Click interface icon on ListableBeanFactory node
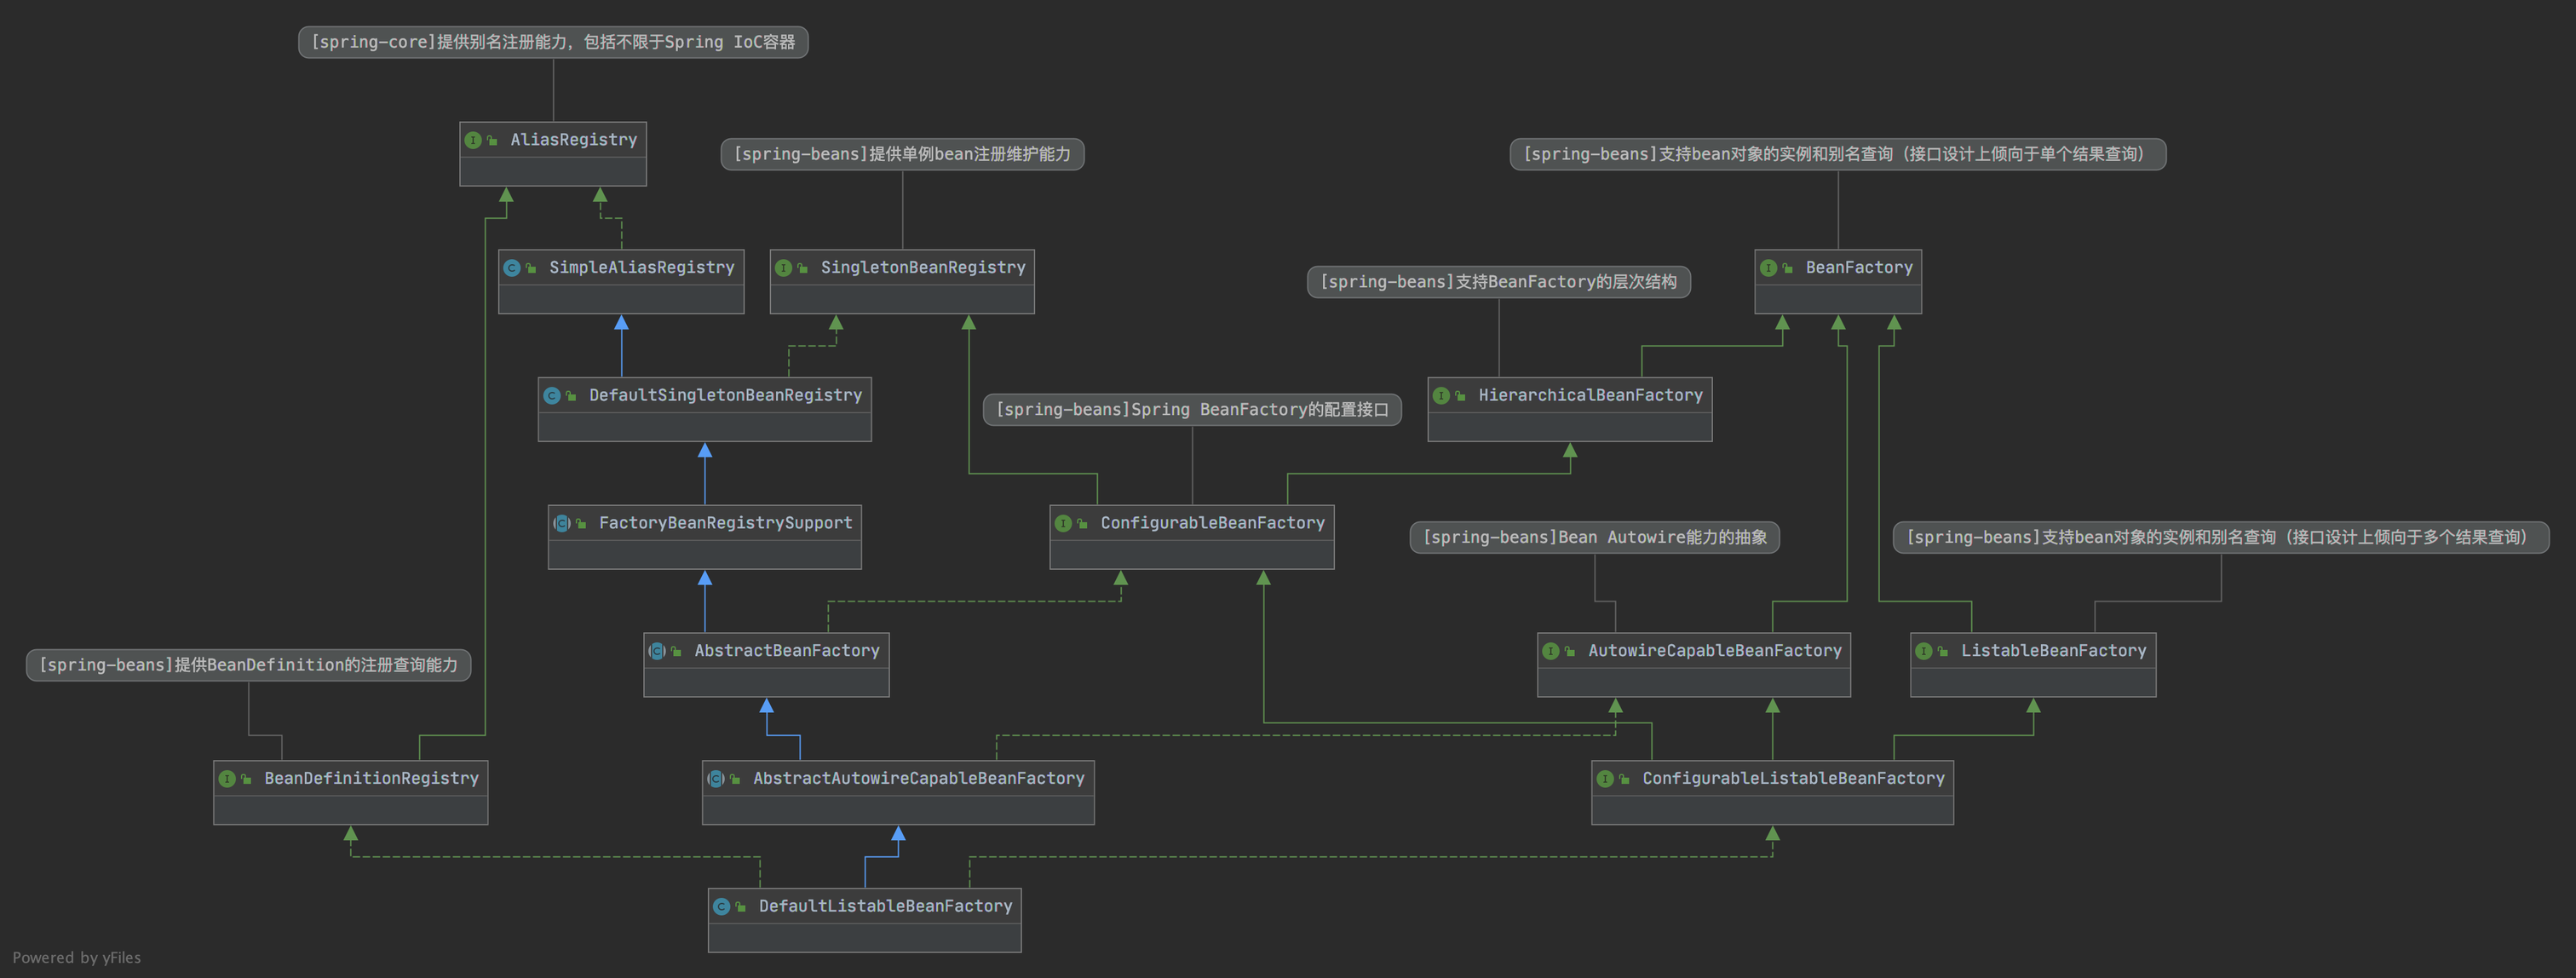Screen dimensions: 2576x978 tap(1923, 651)
